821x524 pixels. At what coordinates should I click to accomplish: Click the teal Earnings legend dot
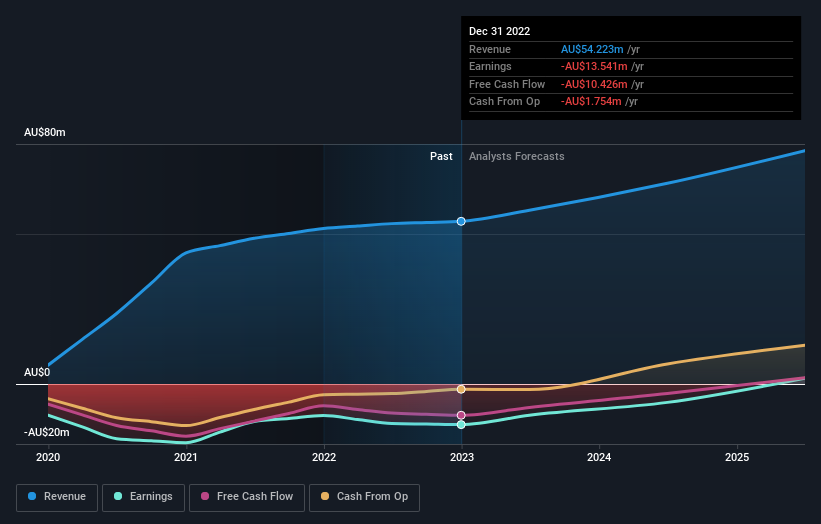(x=118, y=496)
